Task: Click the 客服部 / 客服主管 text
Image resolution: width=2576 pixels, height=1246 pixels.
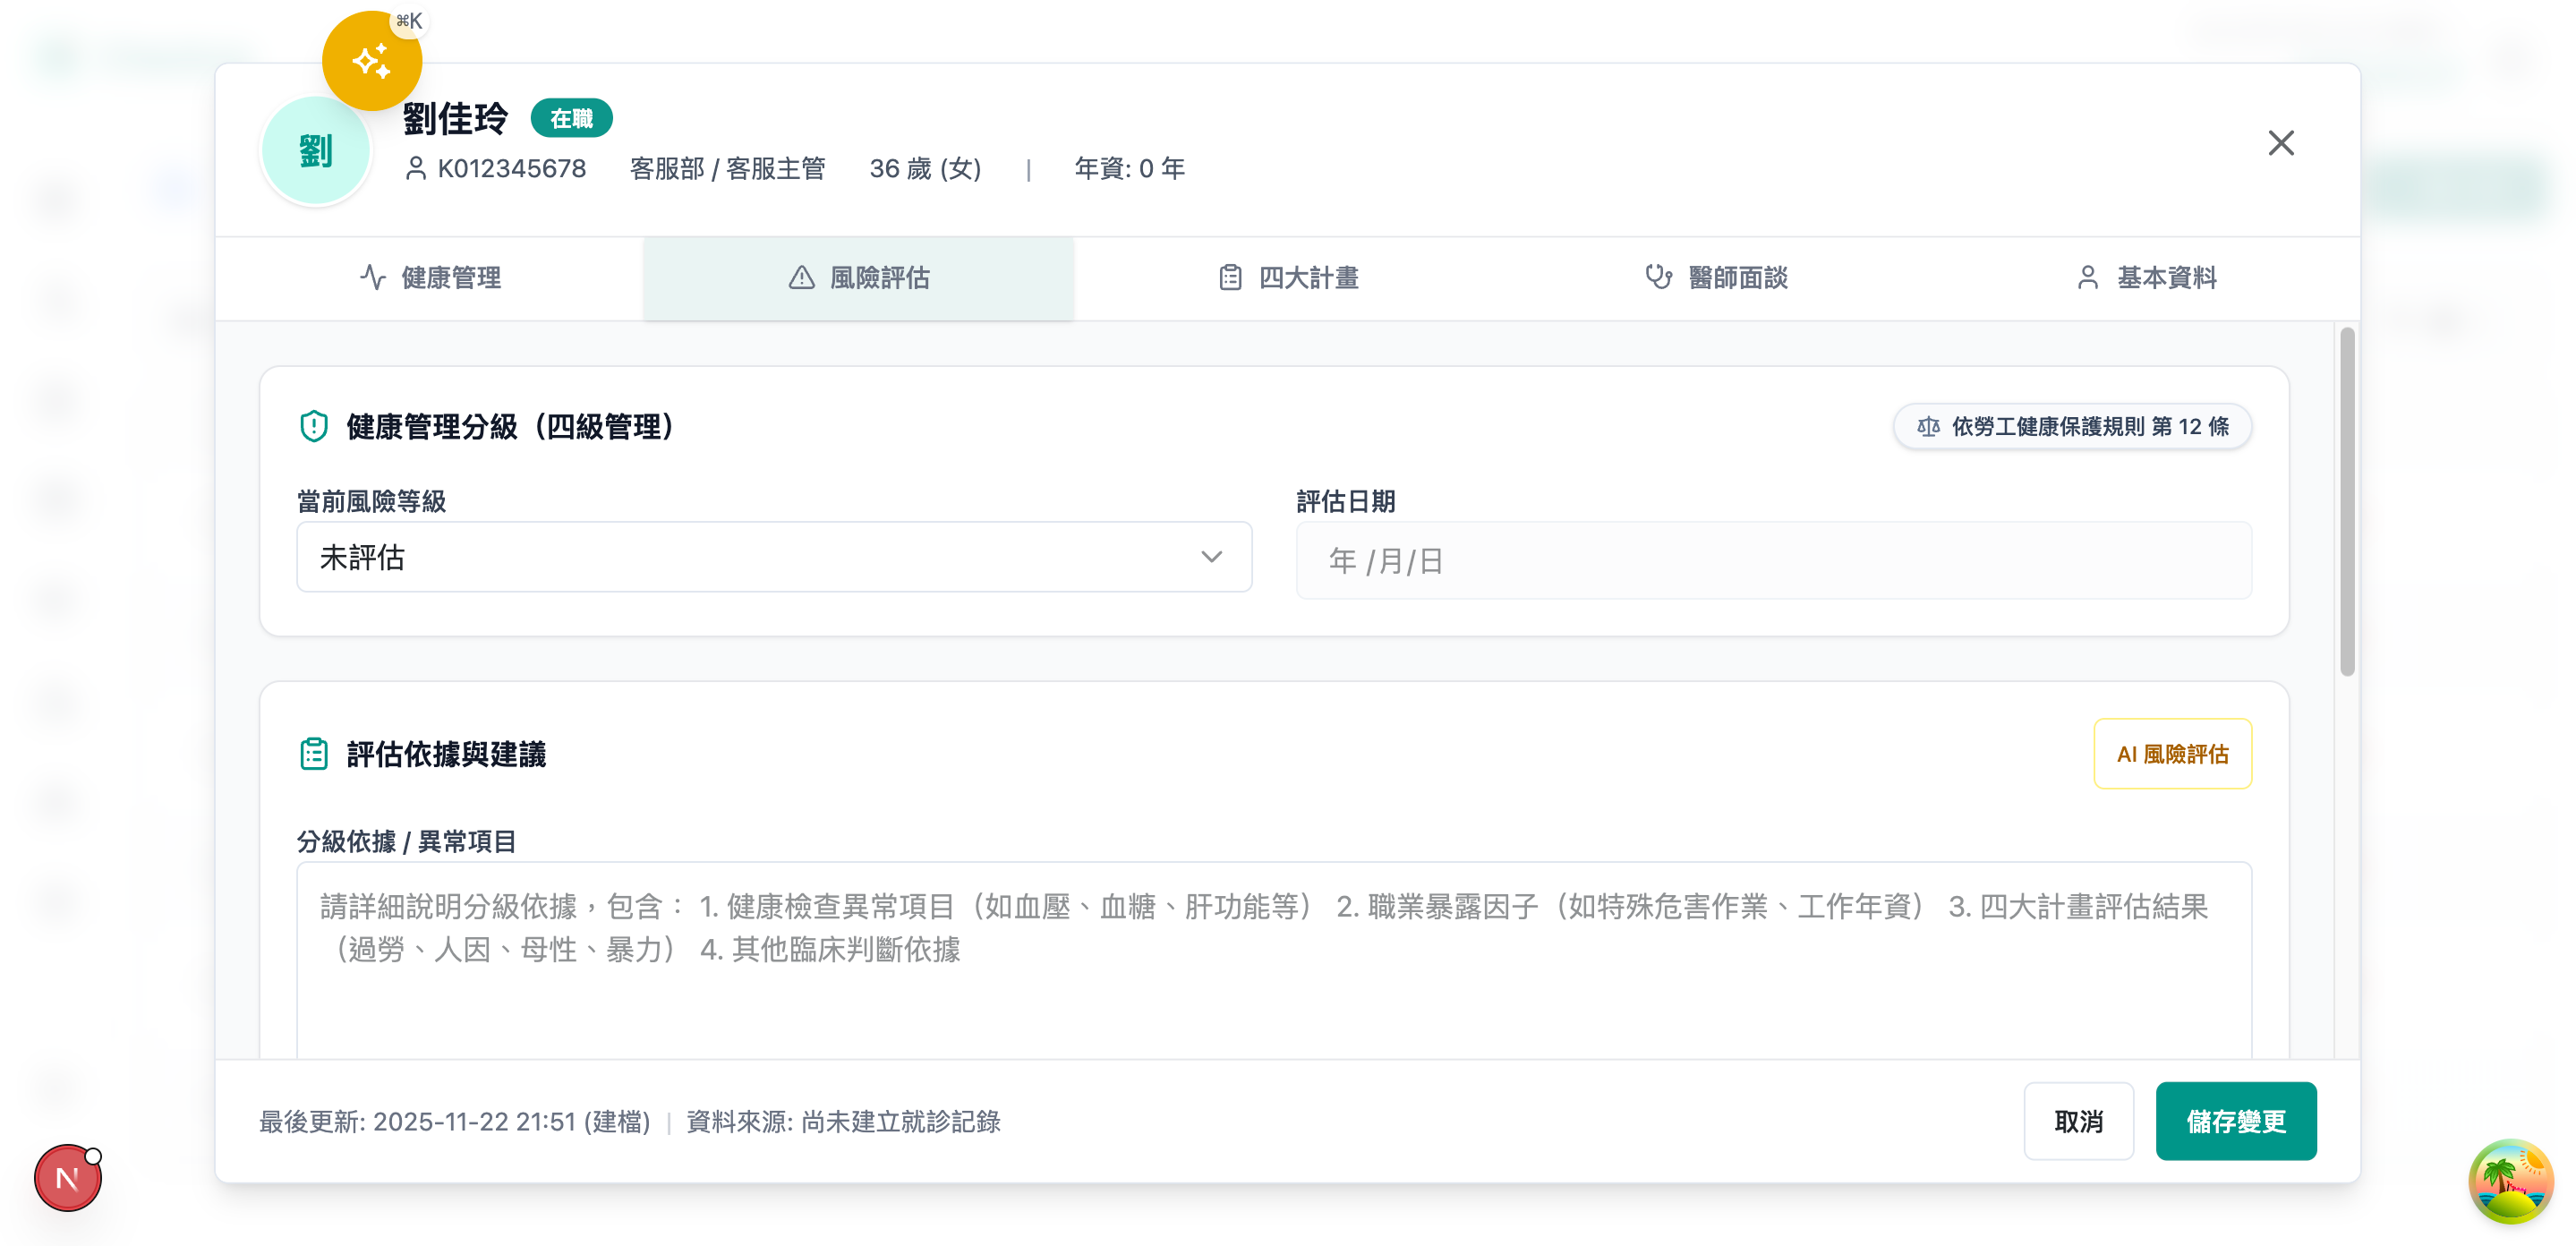Action: click(728, 168)
